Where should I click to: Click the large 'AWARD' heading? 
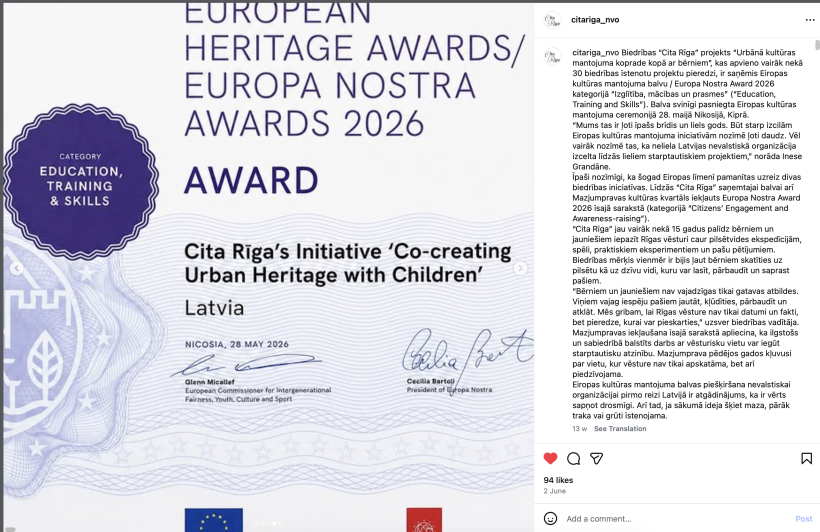[251, 180]
